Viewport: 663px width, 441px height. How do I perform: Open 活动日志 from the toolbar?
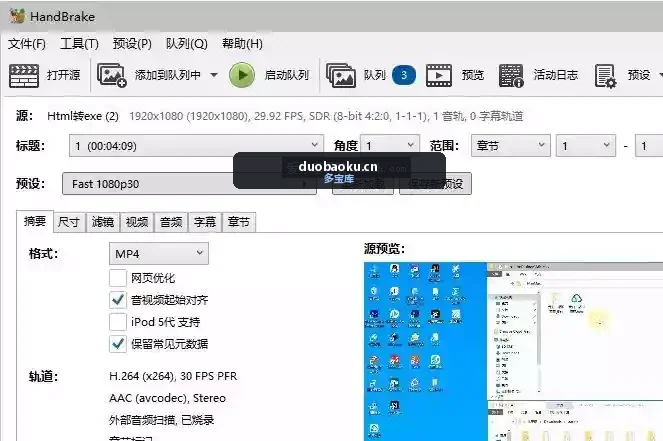pyautogui.click(x=556, y=75)
